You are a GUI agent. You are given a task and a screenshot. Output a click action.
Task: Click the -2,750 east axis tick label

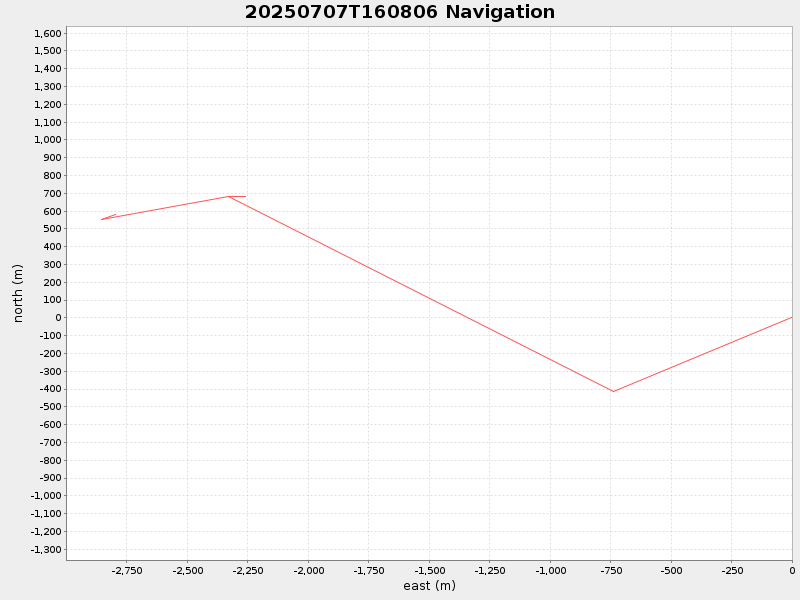point(127,570)
